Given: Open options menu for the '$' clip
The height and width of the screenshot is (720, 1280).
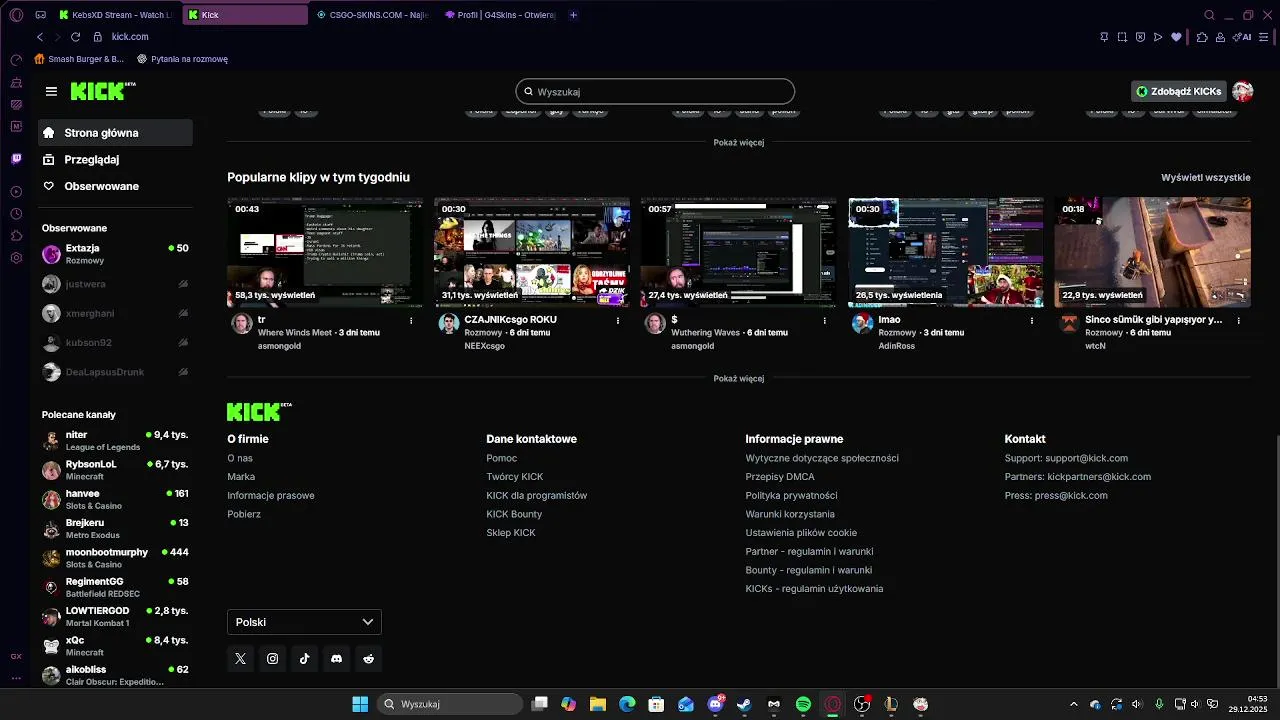Looking at the screenshot, I should coord(825,321).
